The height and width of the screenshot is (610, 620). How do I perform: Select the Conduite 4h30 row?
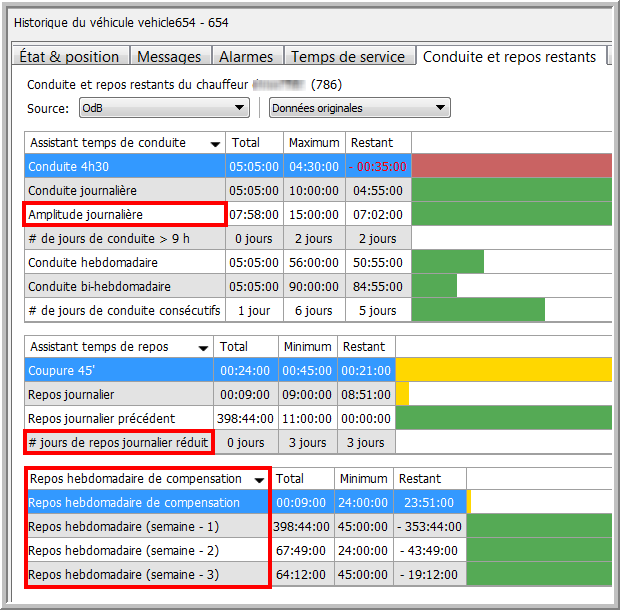coord(124,166)
